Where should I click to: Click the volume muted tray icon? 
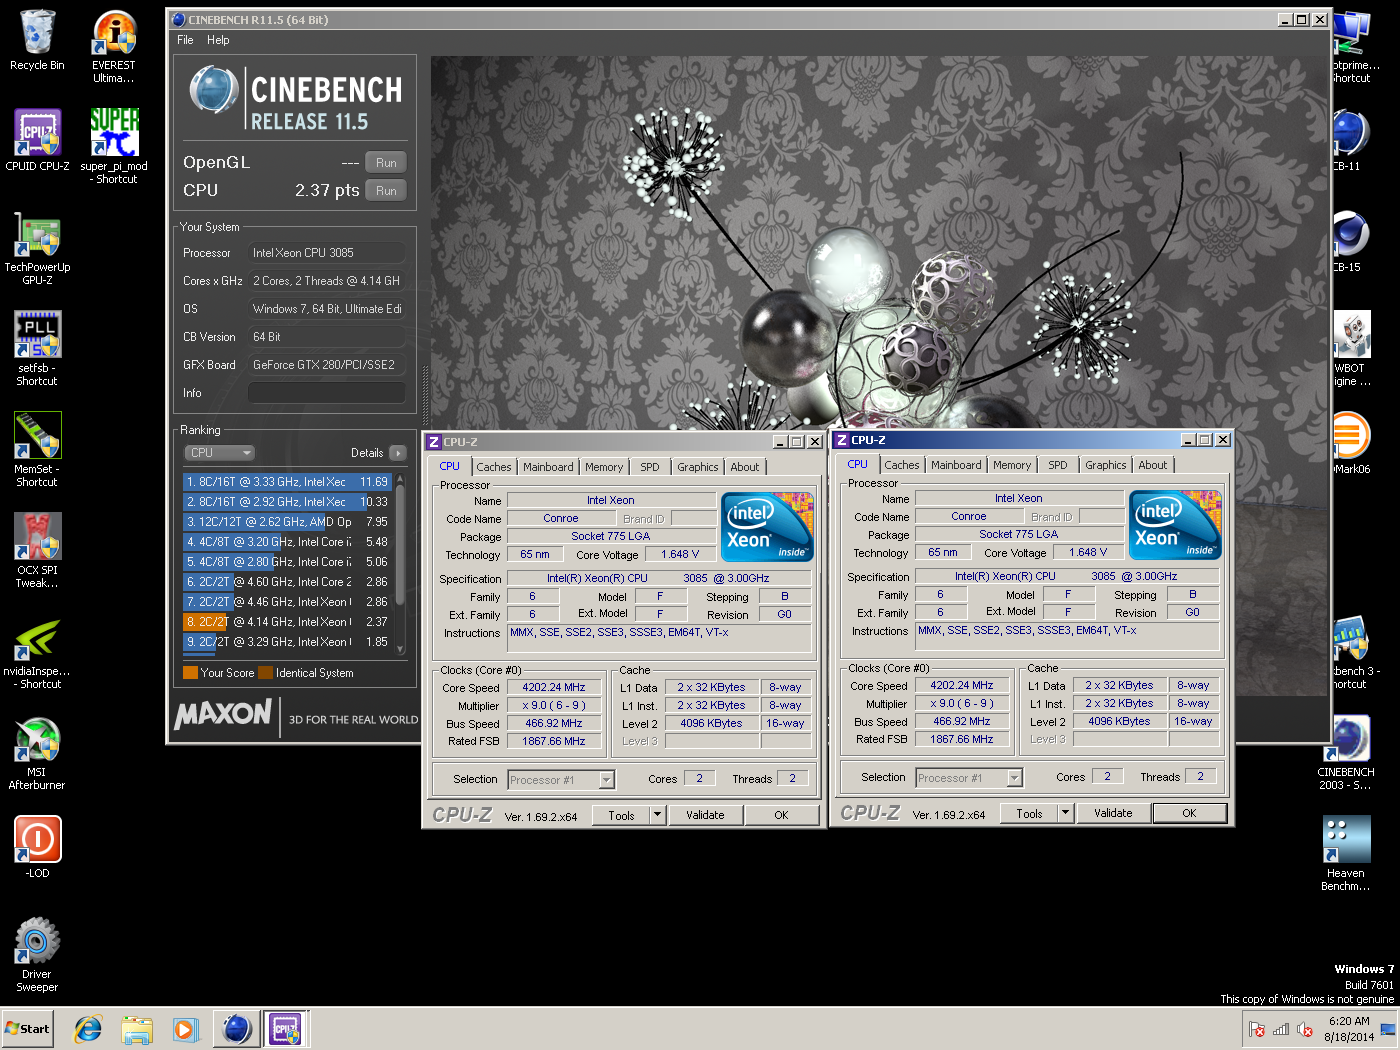coord(1305,1030)
